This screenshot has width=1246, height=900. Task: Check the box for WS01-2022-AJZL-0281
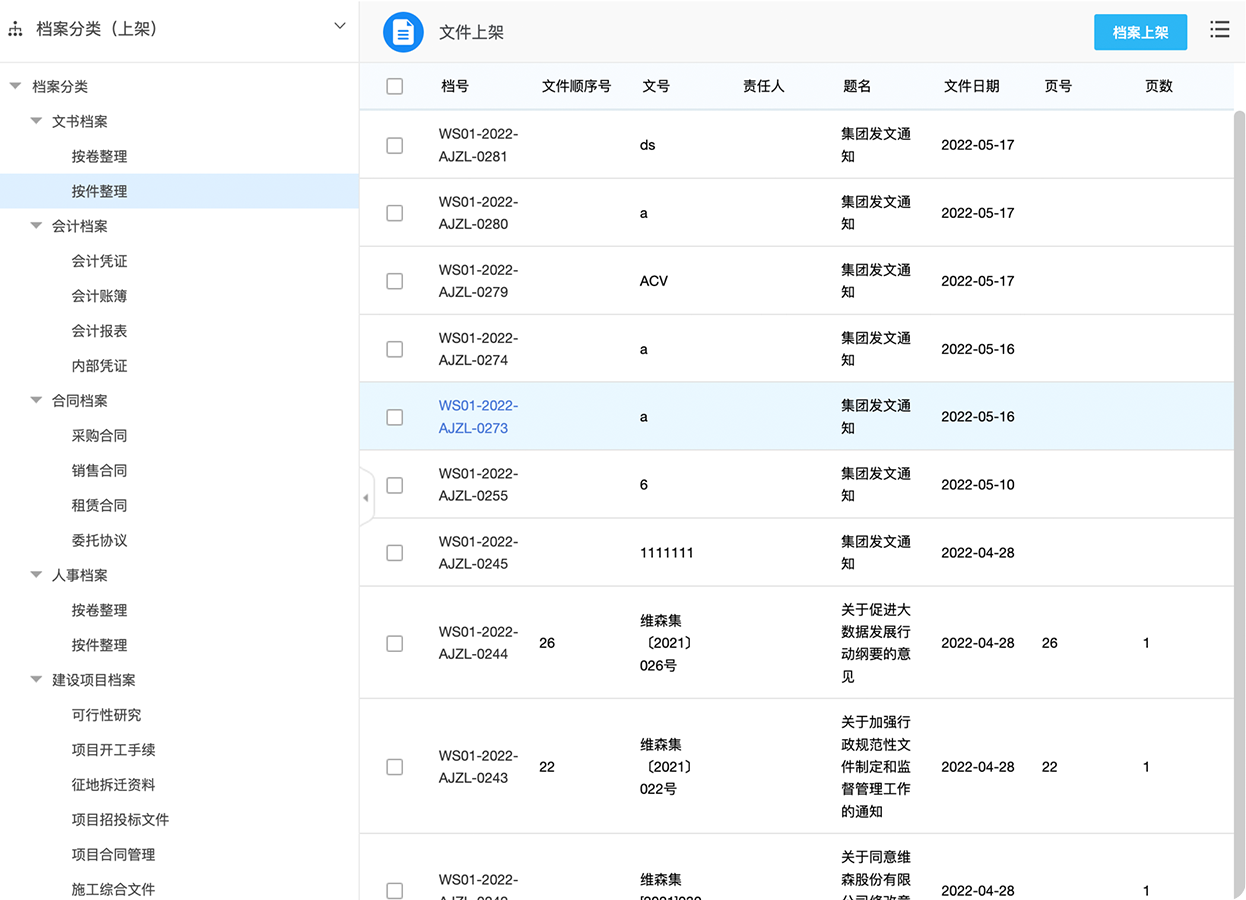pyautogui.click(x=395, y=145)
